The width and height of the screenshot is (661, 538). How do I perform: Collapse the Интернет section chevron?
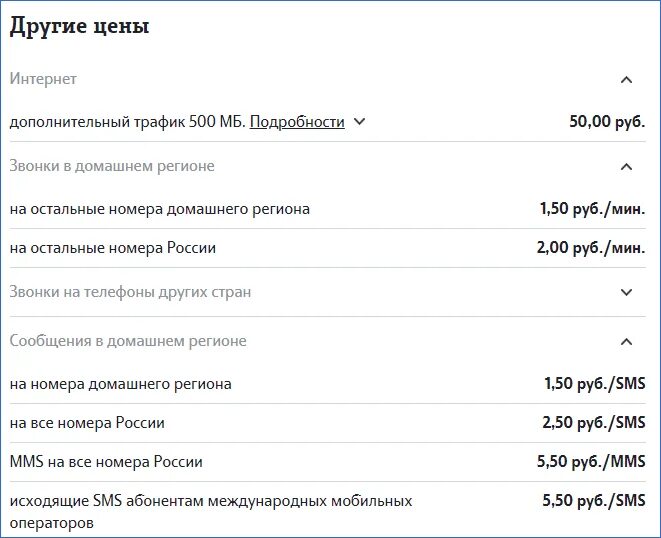tap(626, 80)
